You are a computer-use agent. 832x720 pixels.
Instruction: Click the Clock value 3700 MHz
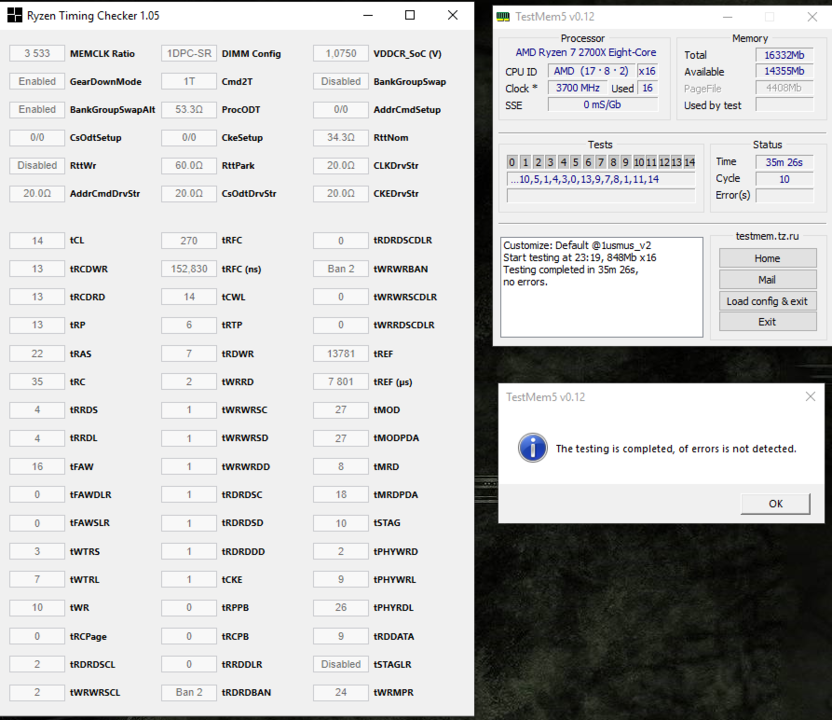click(578, 88)
